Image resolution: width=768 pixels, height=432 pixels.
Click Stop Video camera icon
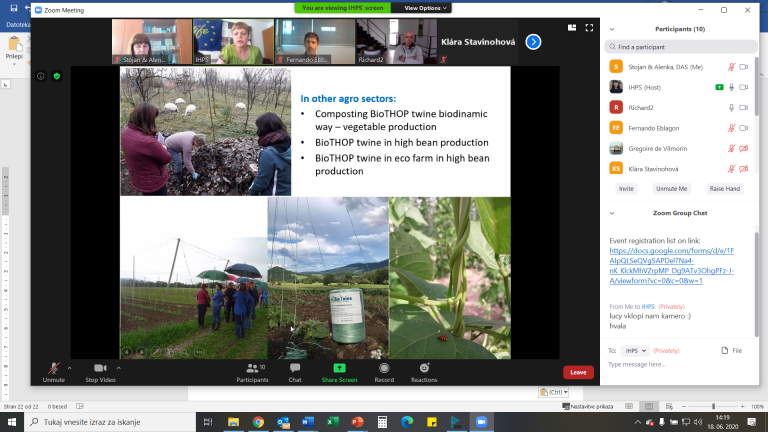click(100, 368)
